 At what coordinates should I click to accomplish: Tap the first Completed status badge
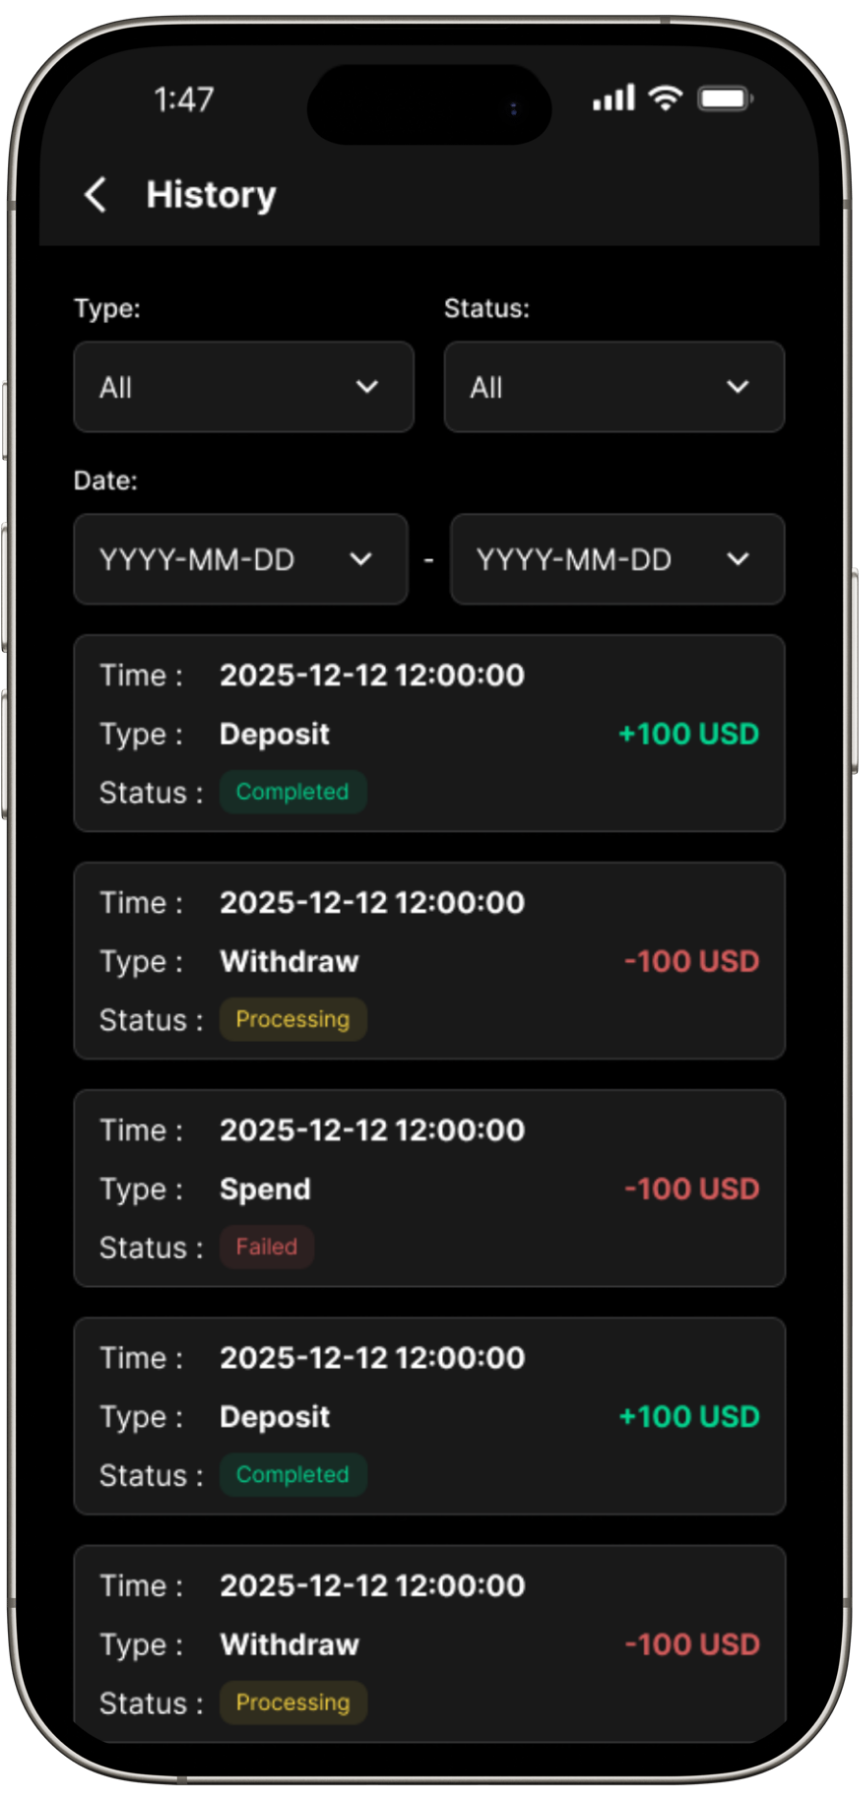tap(293, 792)
